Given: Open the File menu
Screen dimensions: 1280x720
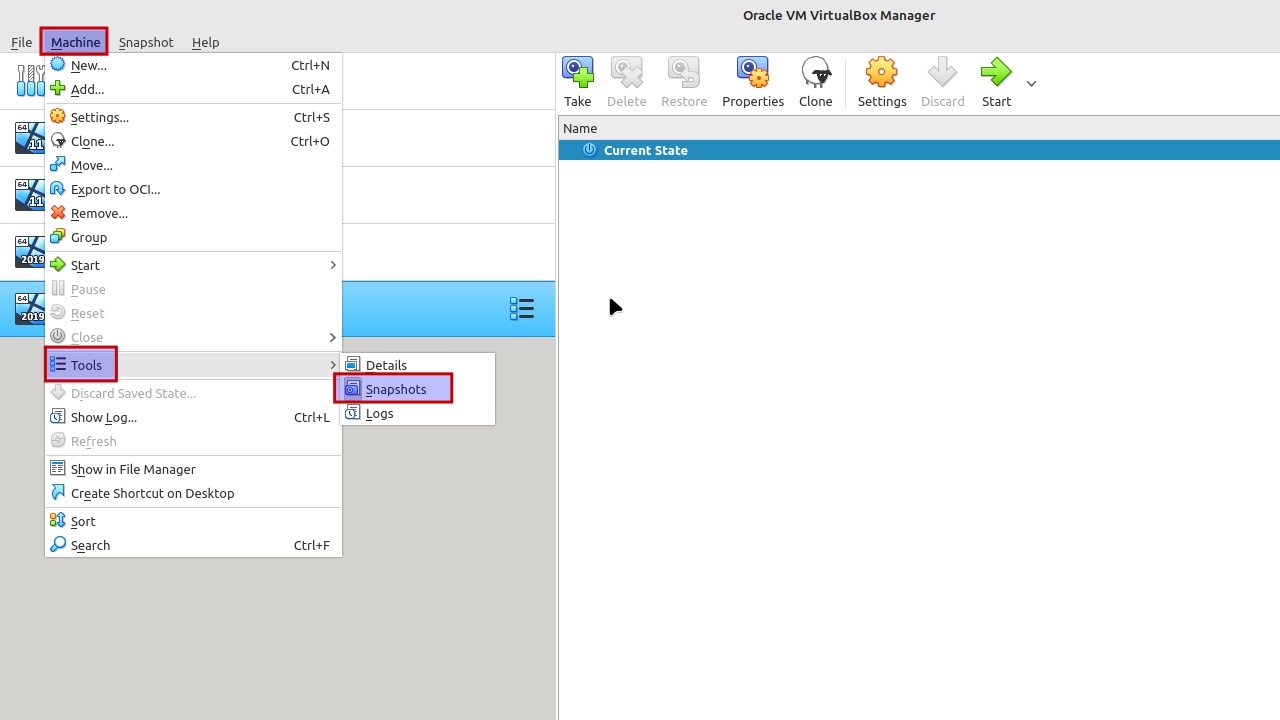Looking at the screenshot, I should (x=21, y=42).
